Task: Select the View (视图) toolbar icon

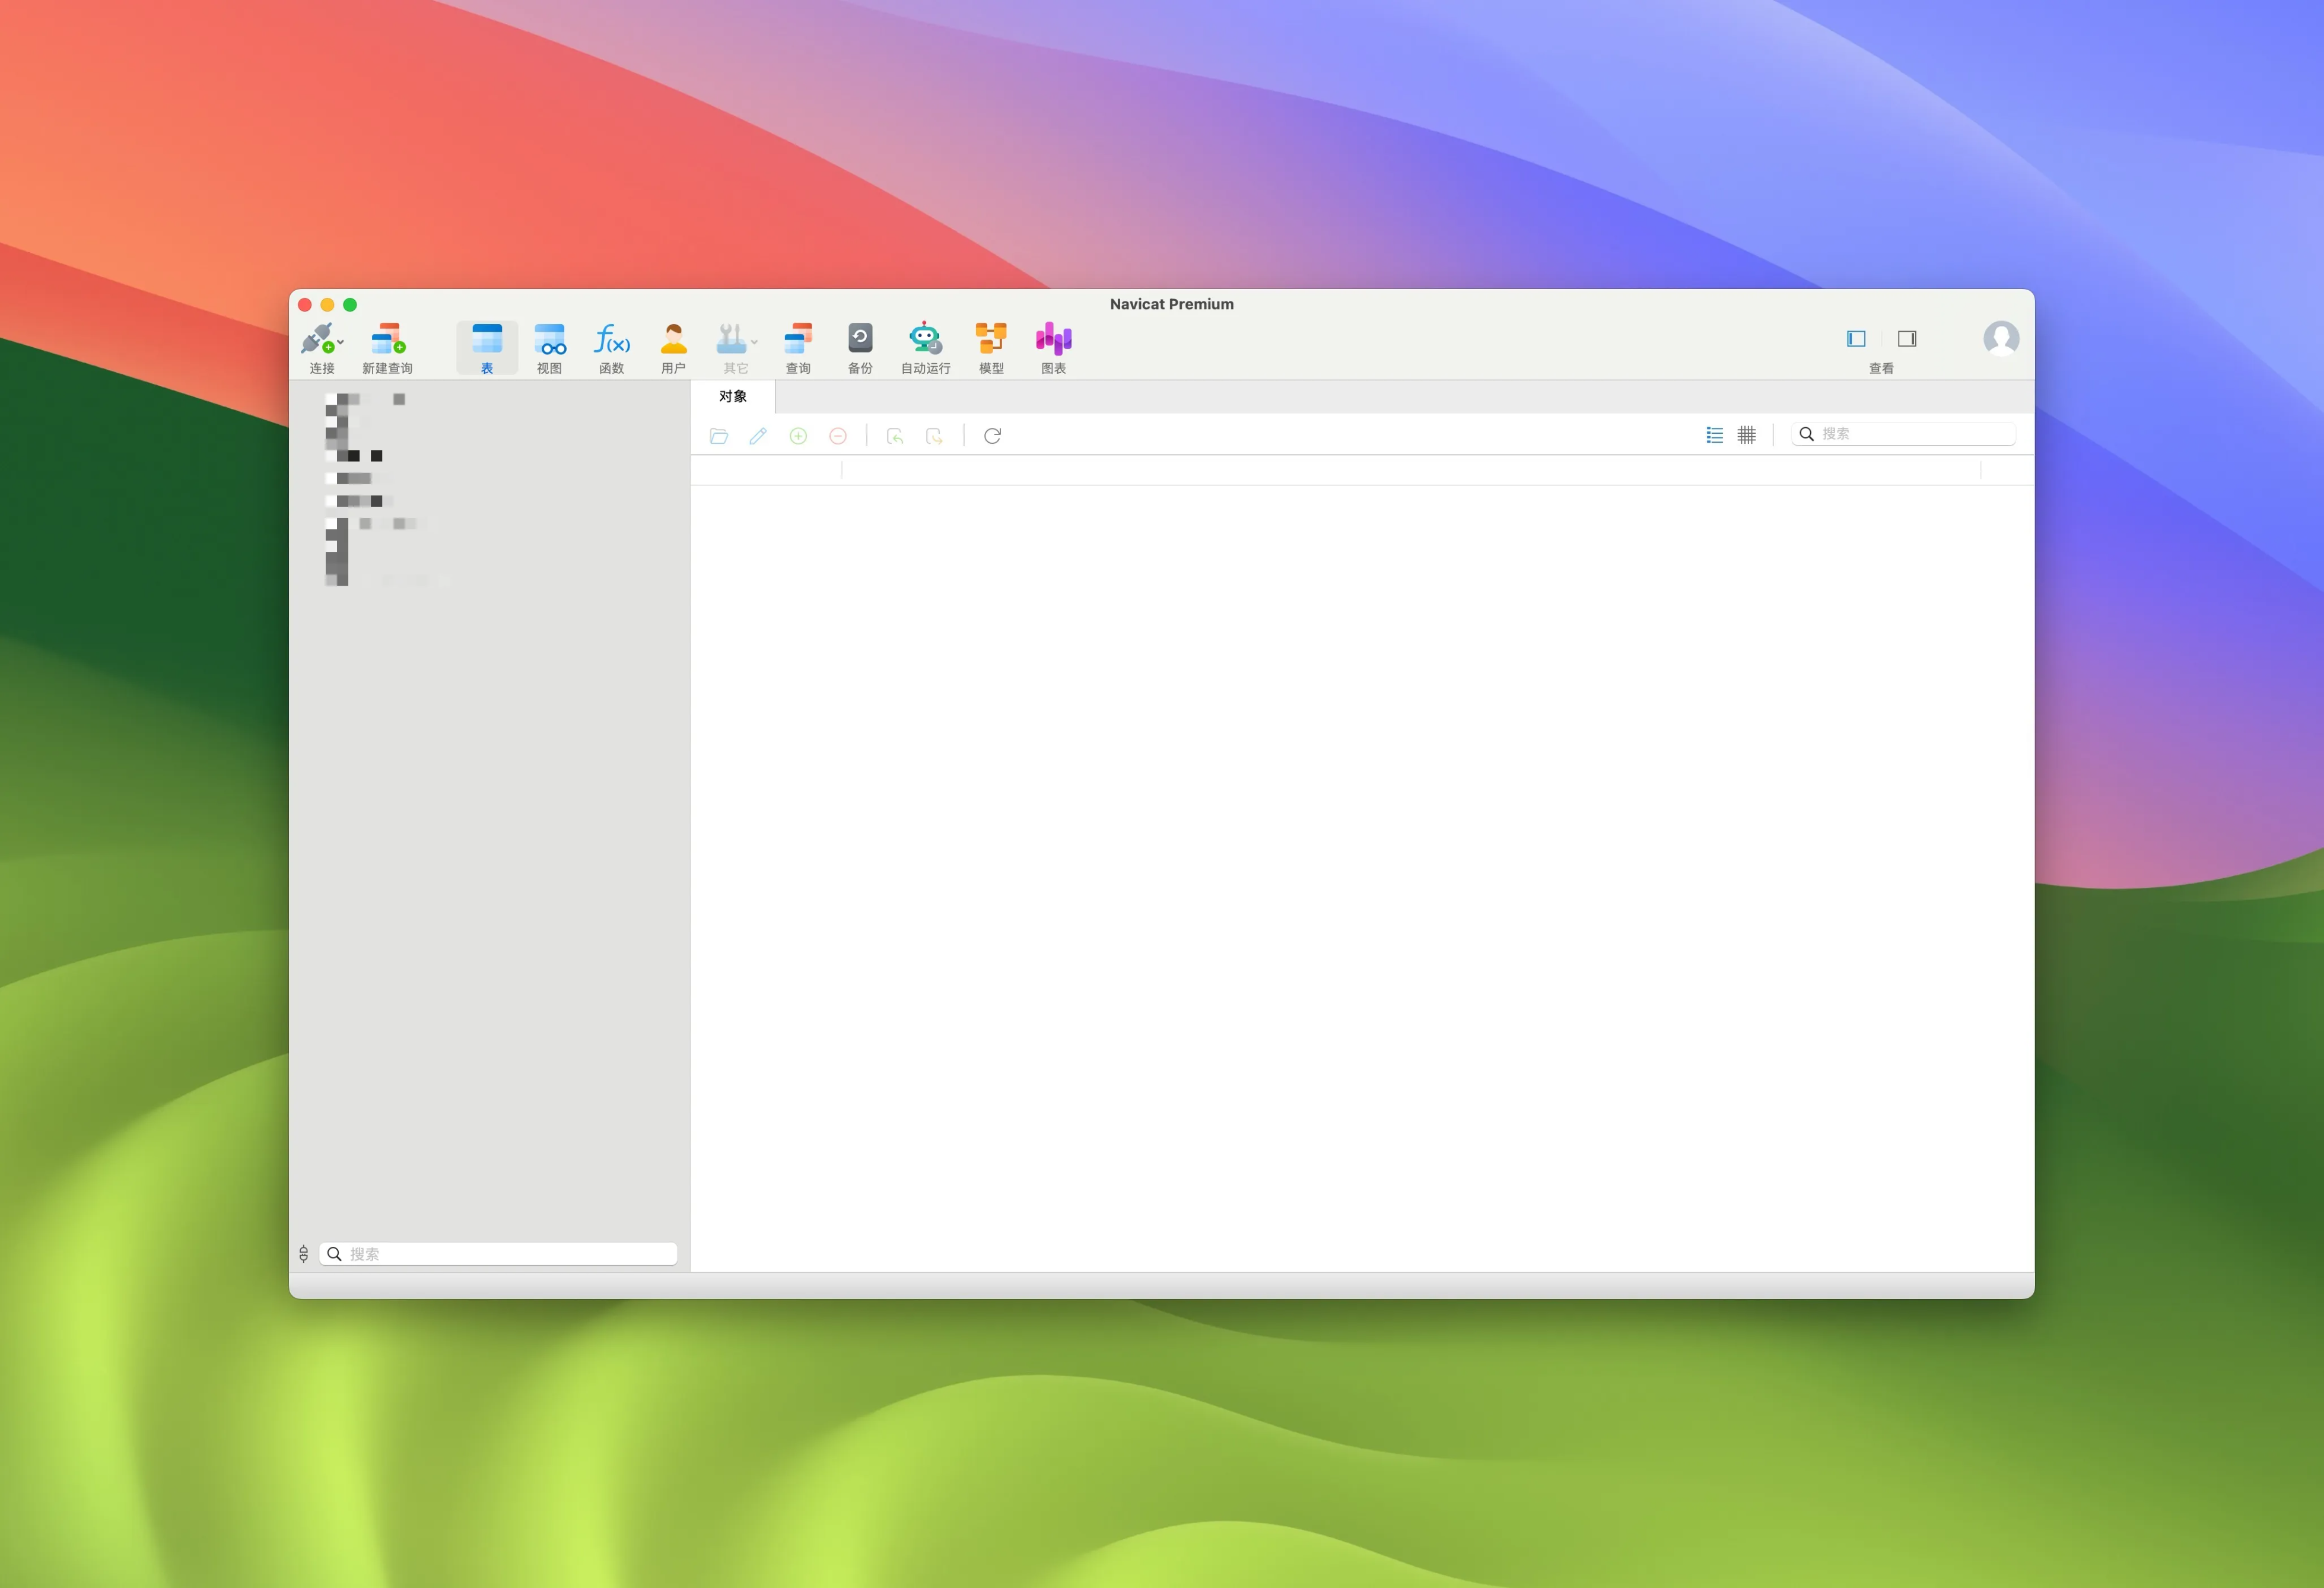Action: pos(549,339)
